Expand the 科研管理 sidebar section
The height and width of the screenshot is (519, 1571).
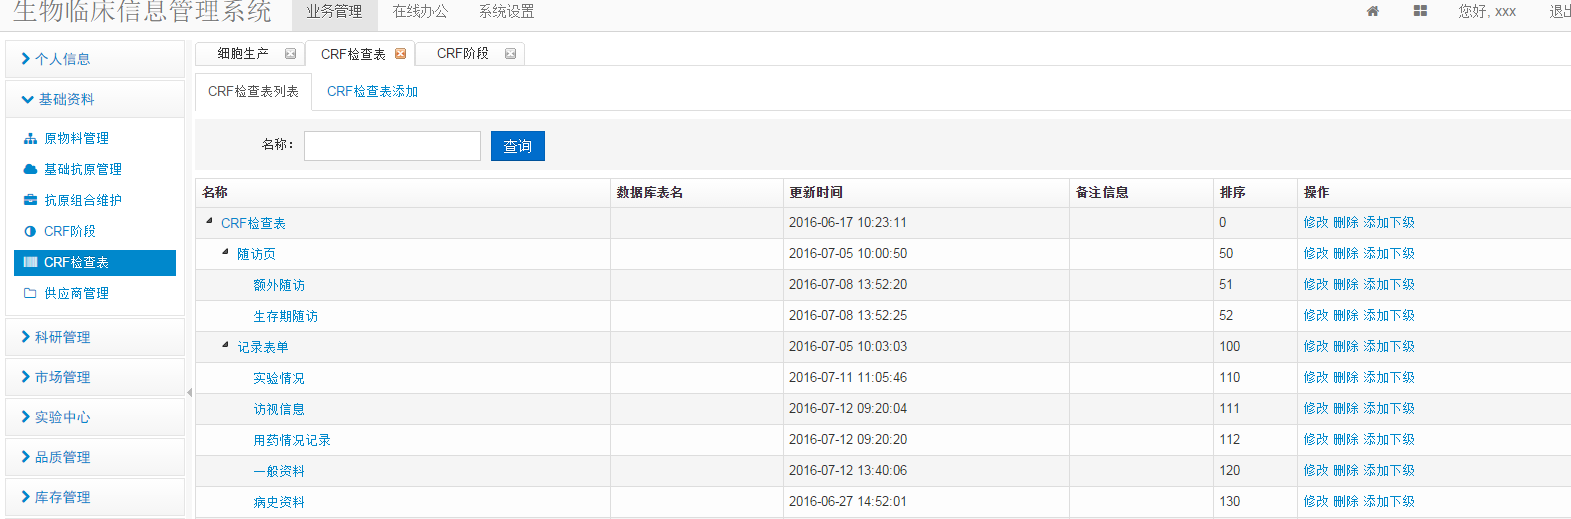[62, 337]
